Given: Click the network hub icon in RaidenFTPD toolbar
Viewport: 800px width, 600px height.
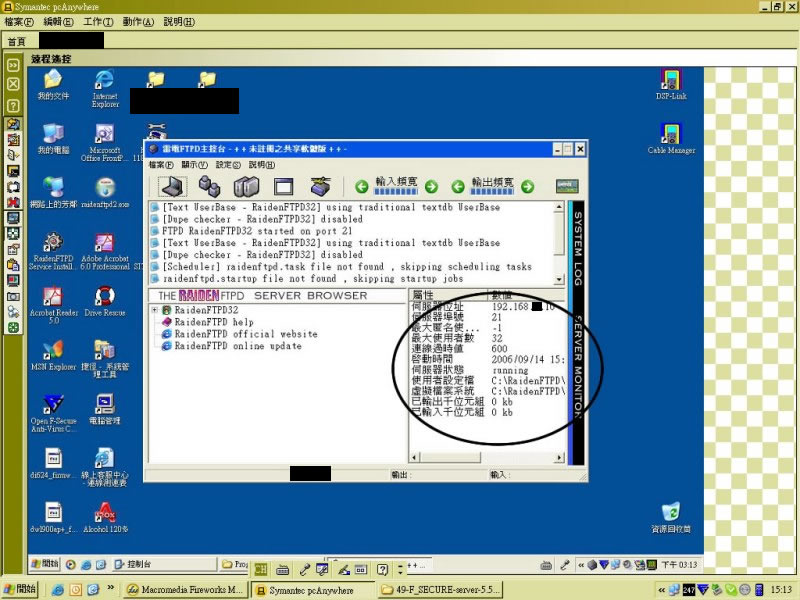Looking at the screenshot, I should [x=320, y=186].
